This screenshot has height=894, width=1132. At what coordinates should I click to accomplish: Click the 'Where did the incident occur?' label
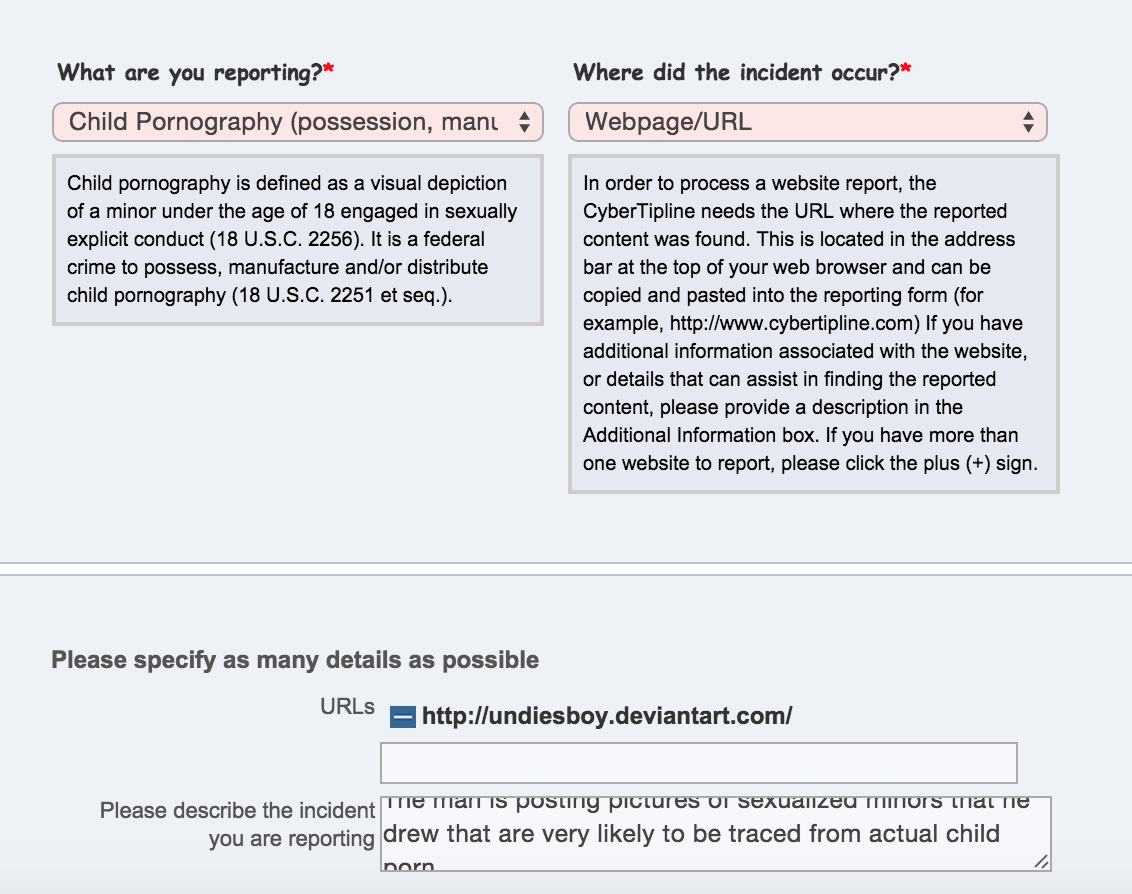(736, 72)
